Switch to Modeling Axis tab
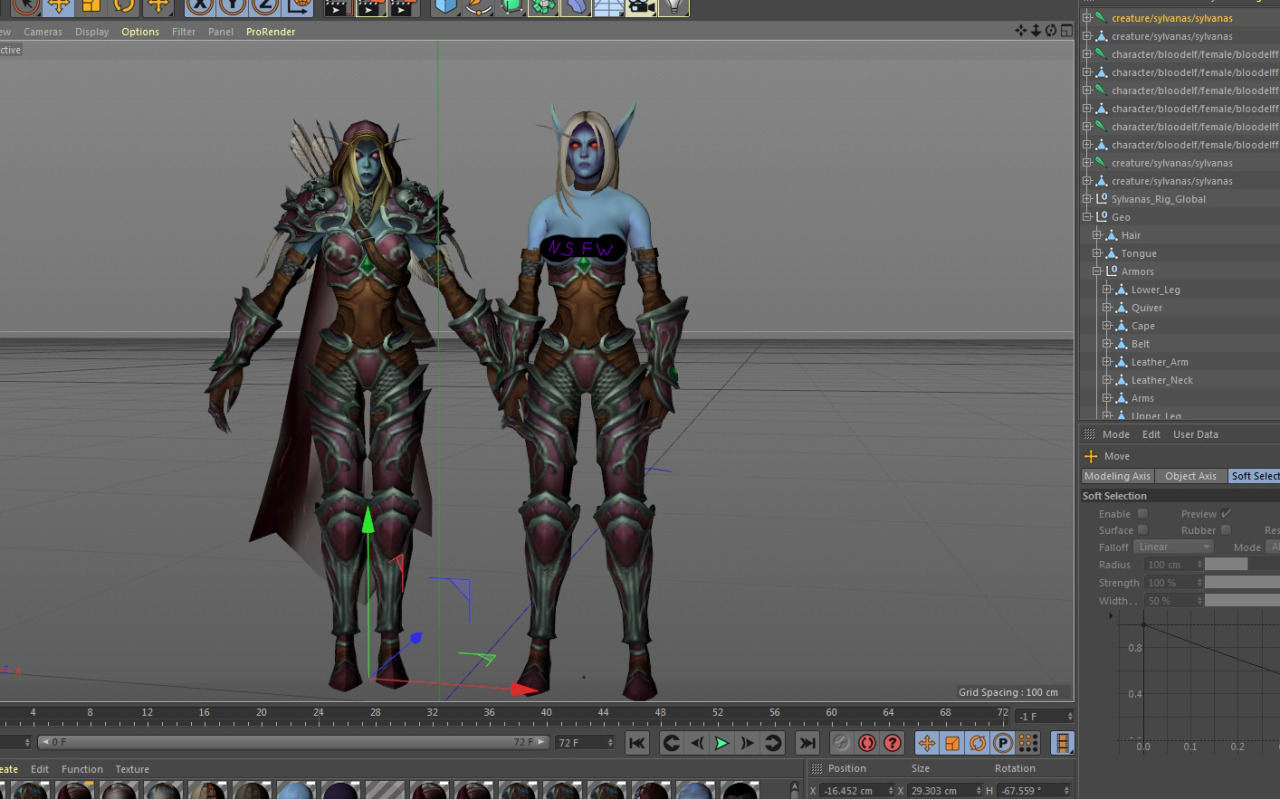Image resolution: width=1280 pixels, height=799 pixels. point(1118,476)
